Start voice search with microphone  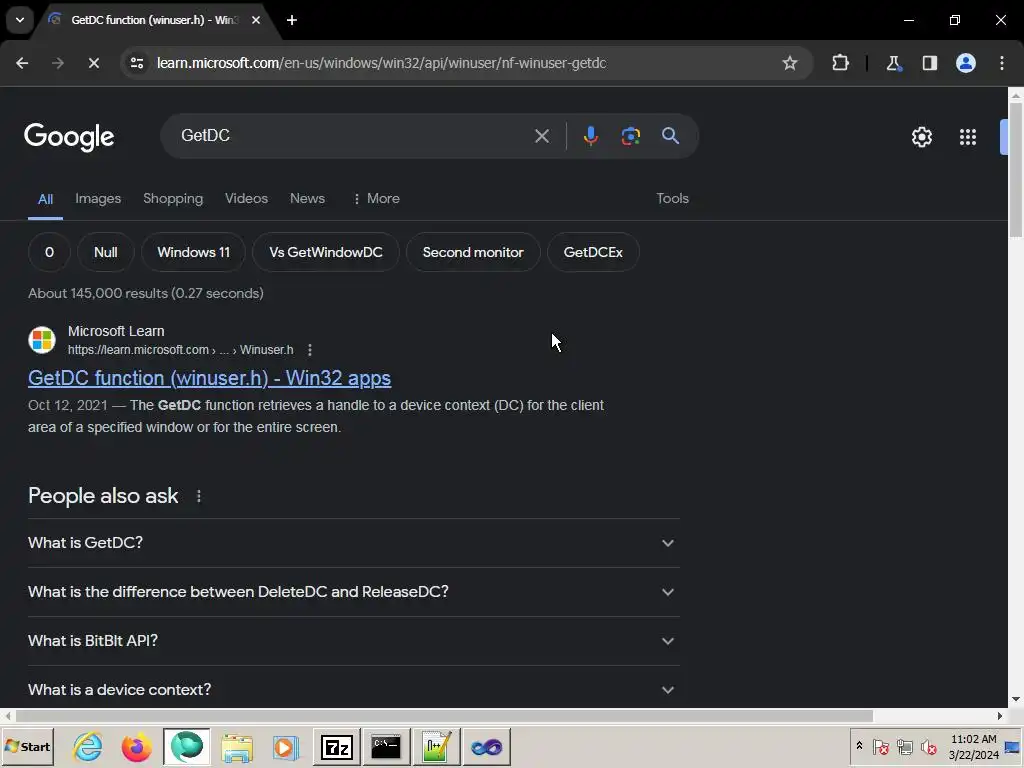coord(590,136)
